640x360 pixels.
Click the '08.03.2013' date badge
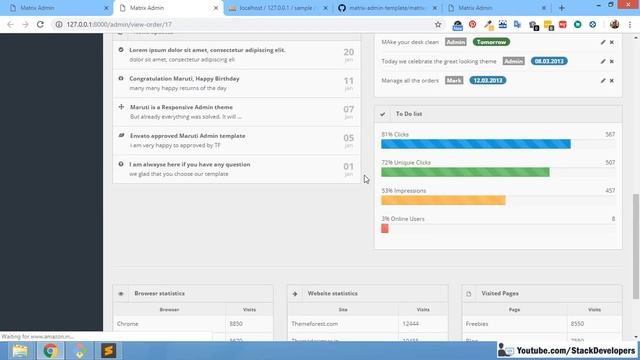pos(549,61)
